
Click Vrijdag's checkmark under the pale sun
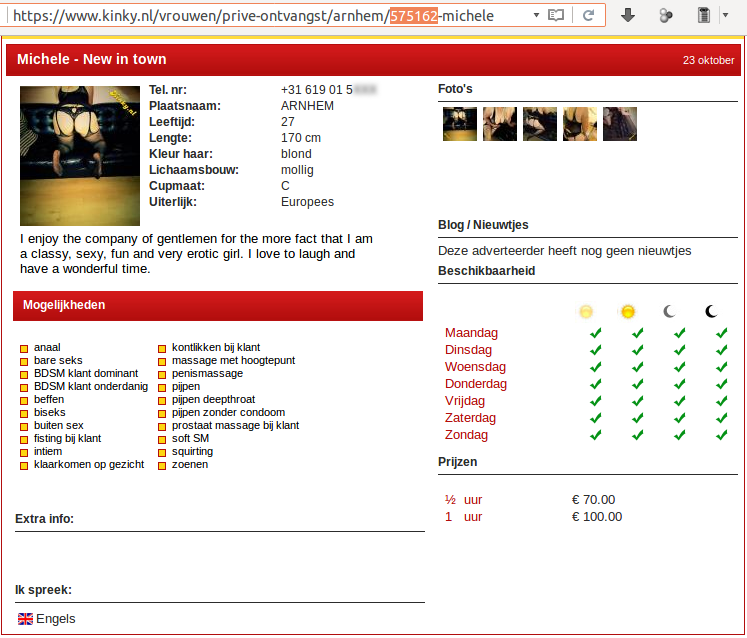(596, 401)
